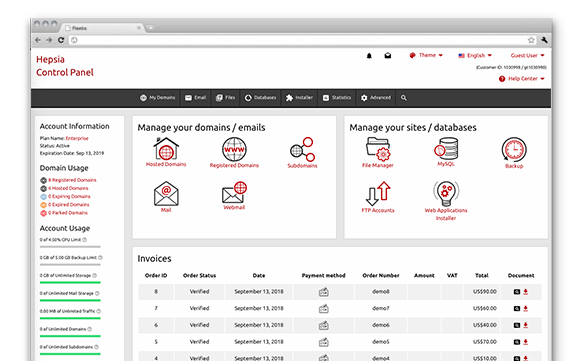Bookmark the page with the star icon
The height and width of the screenshot is (361, 579).
click(531, 40)
